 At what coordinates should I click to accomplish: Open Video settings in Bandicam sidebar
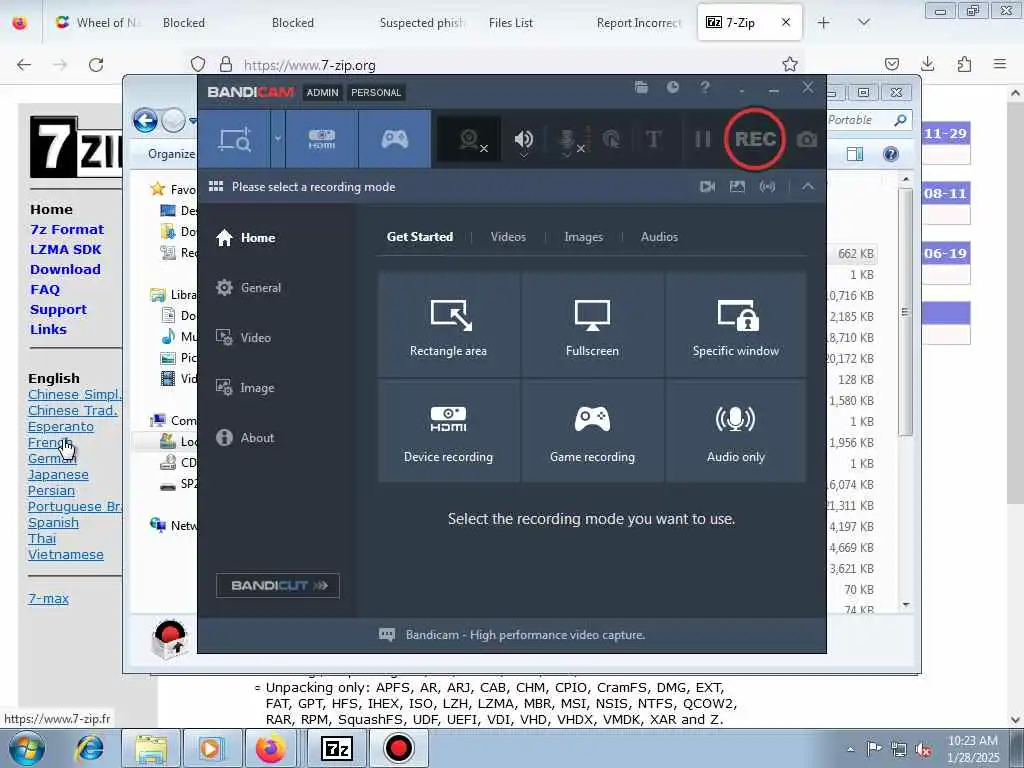point(243,338)
